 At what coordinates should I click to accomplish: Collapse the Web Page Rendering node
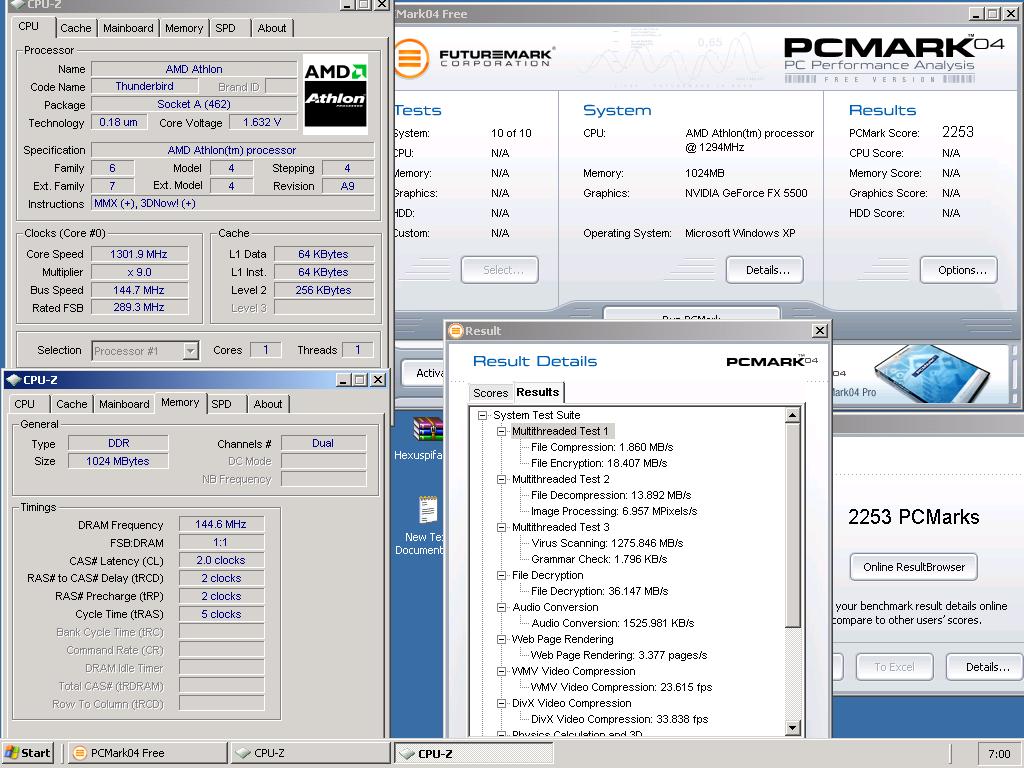[x=502, y=639]
